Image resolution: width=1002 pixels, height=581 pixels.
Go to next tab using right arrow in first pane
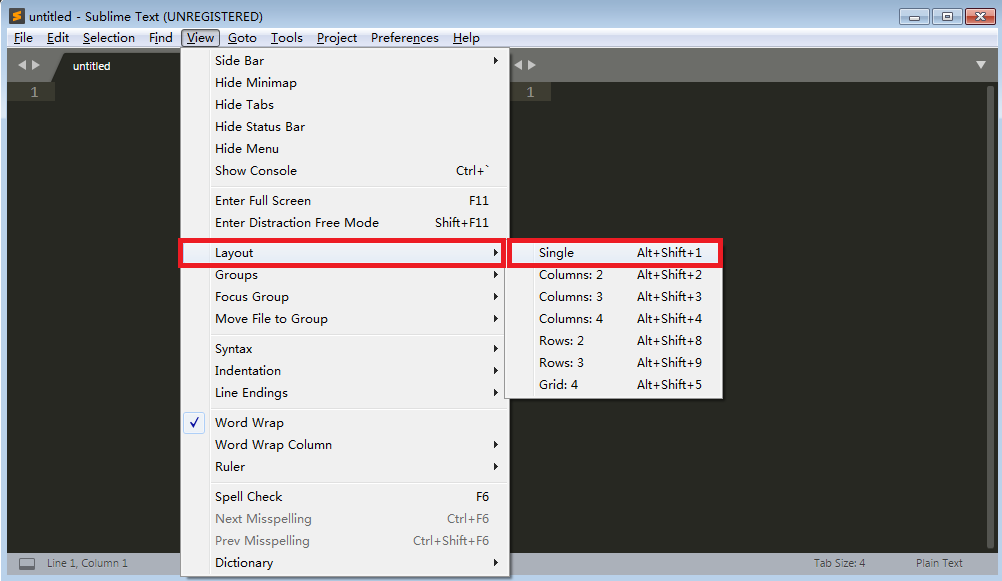tap(36, 65)
